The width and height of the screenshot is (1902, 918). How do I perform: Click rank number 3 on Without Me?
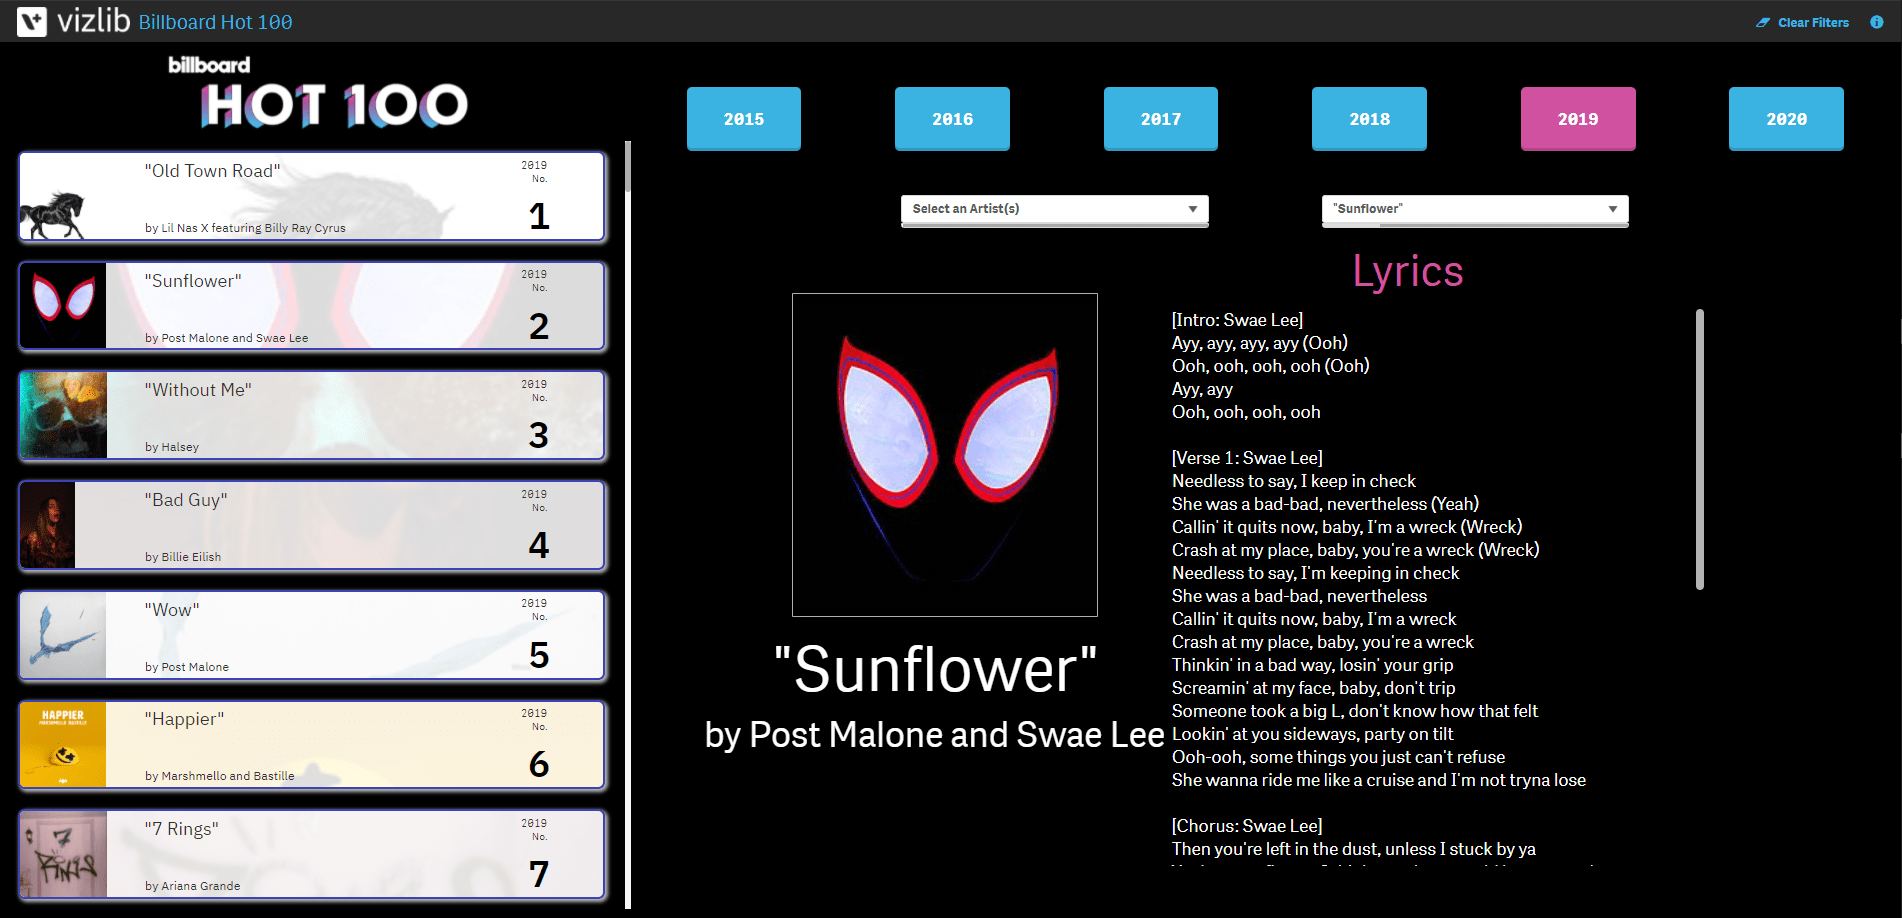539,435
